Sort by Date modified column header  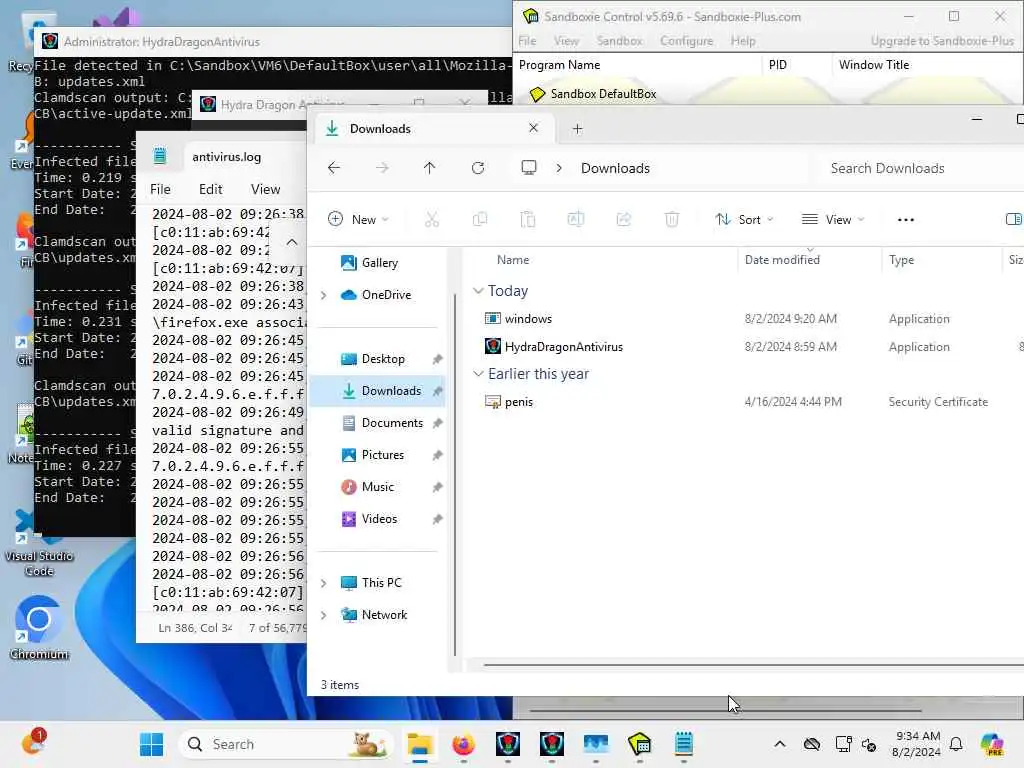[782, 260]
